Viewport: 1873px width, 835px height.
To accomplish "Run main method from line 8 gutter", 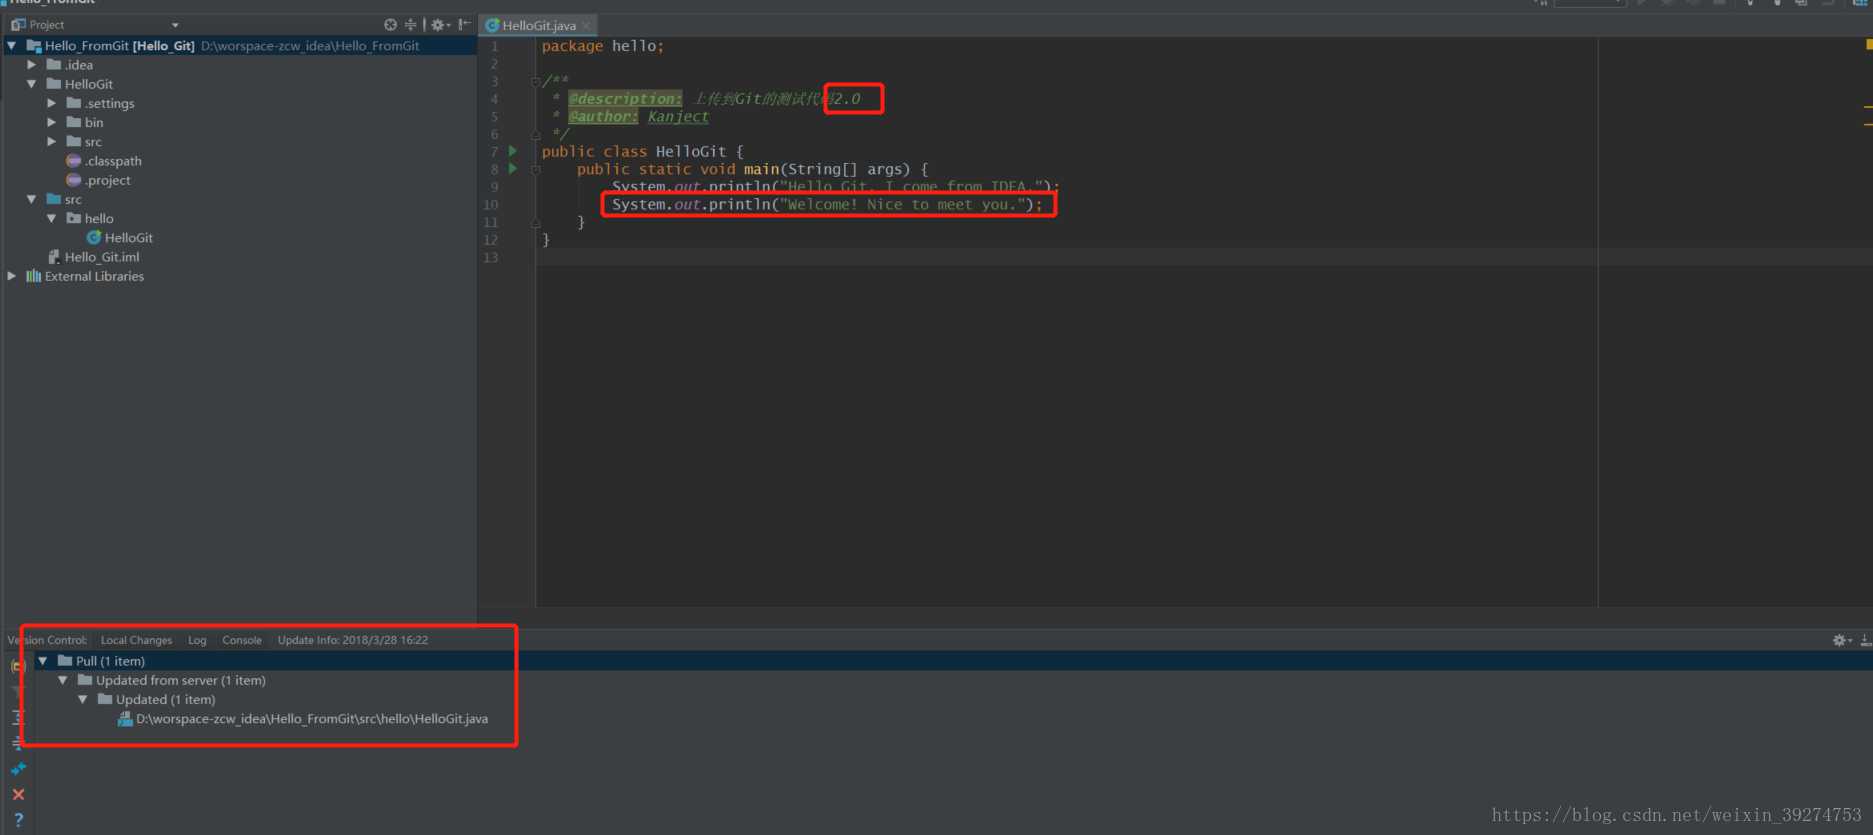I will click(x=513, y=169).
